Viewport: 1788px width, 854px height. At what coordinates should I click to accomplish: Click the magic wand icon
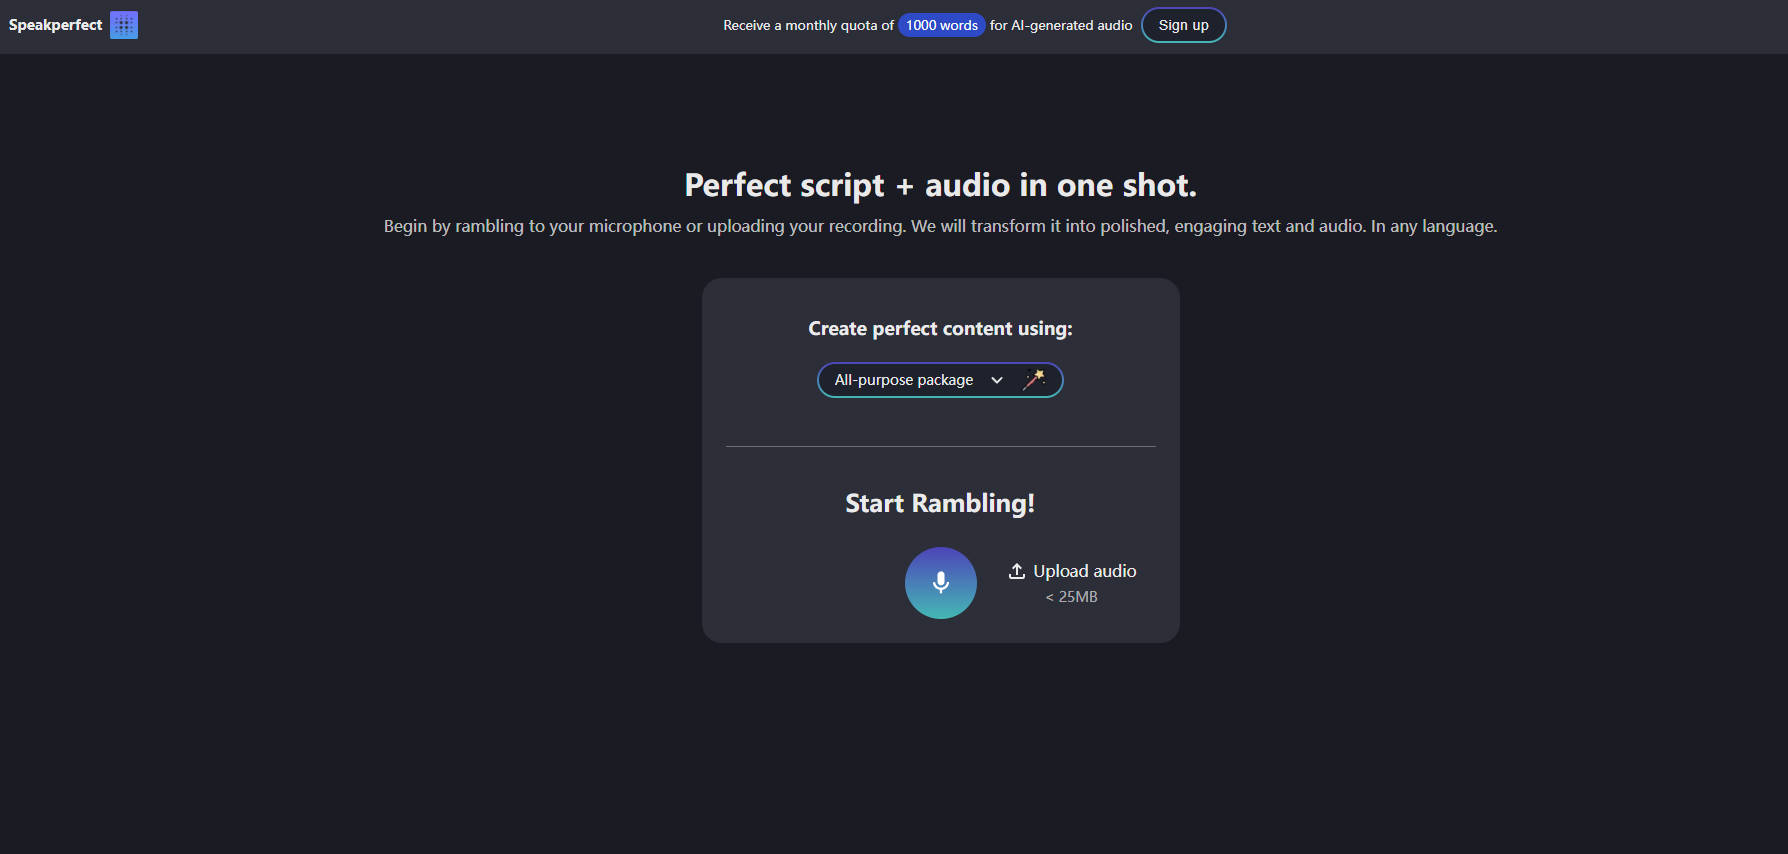coord(1034,379)
